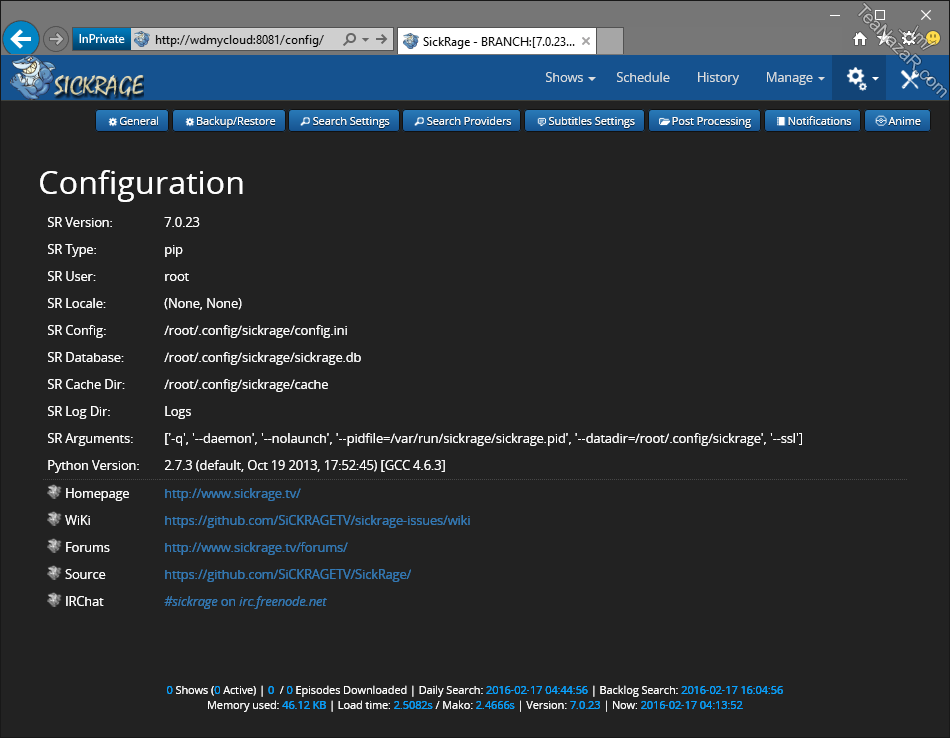Click the search magnifier in address bar
This screenshot has width=950, height=738.
[x=350, y=39]
